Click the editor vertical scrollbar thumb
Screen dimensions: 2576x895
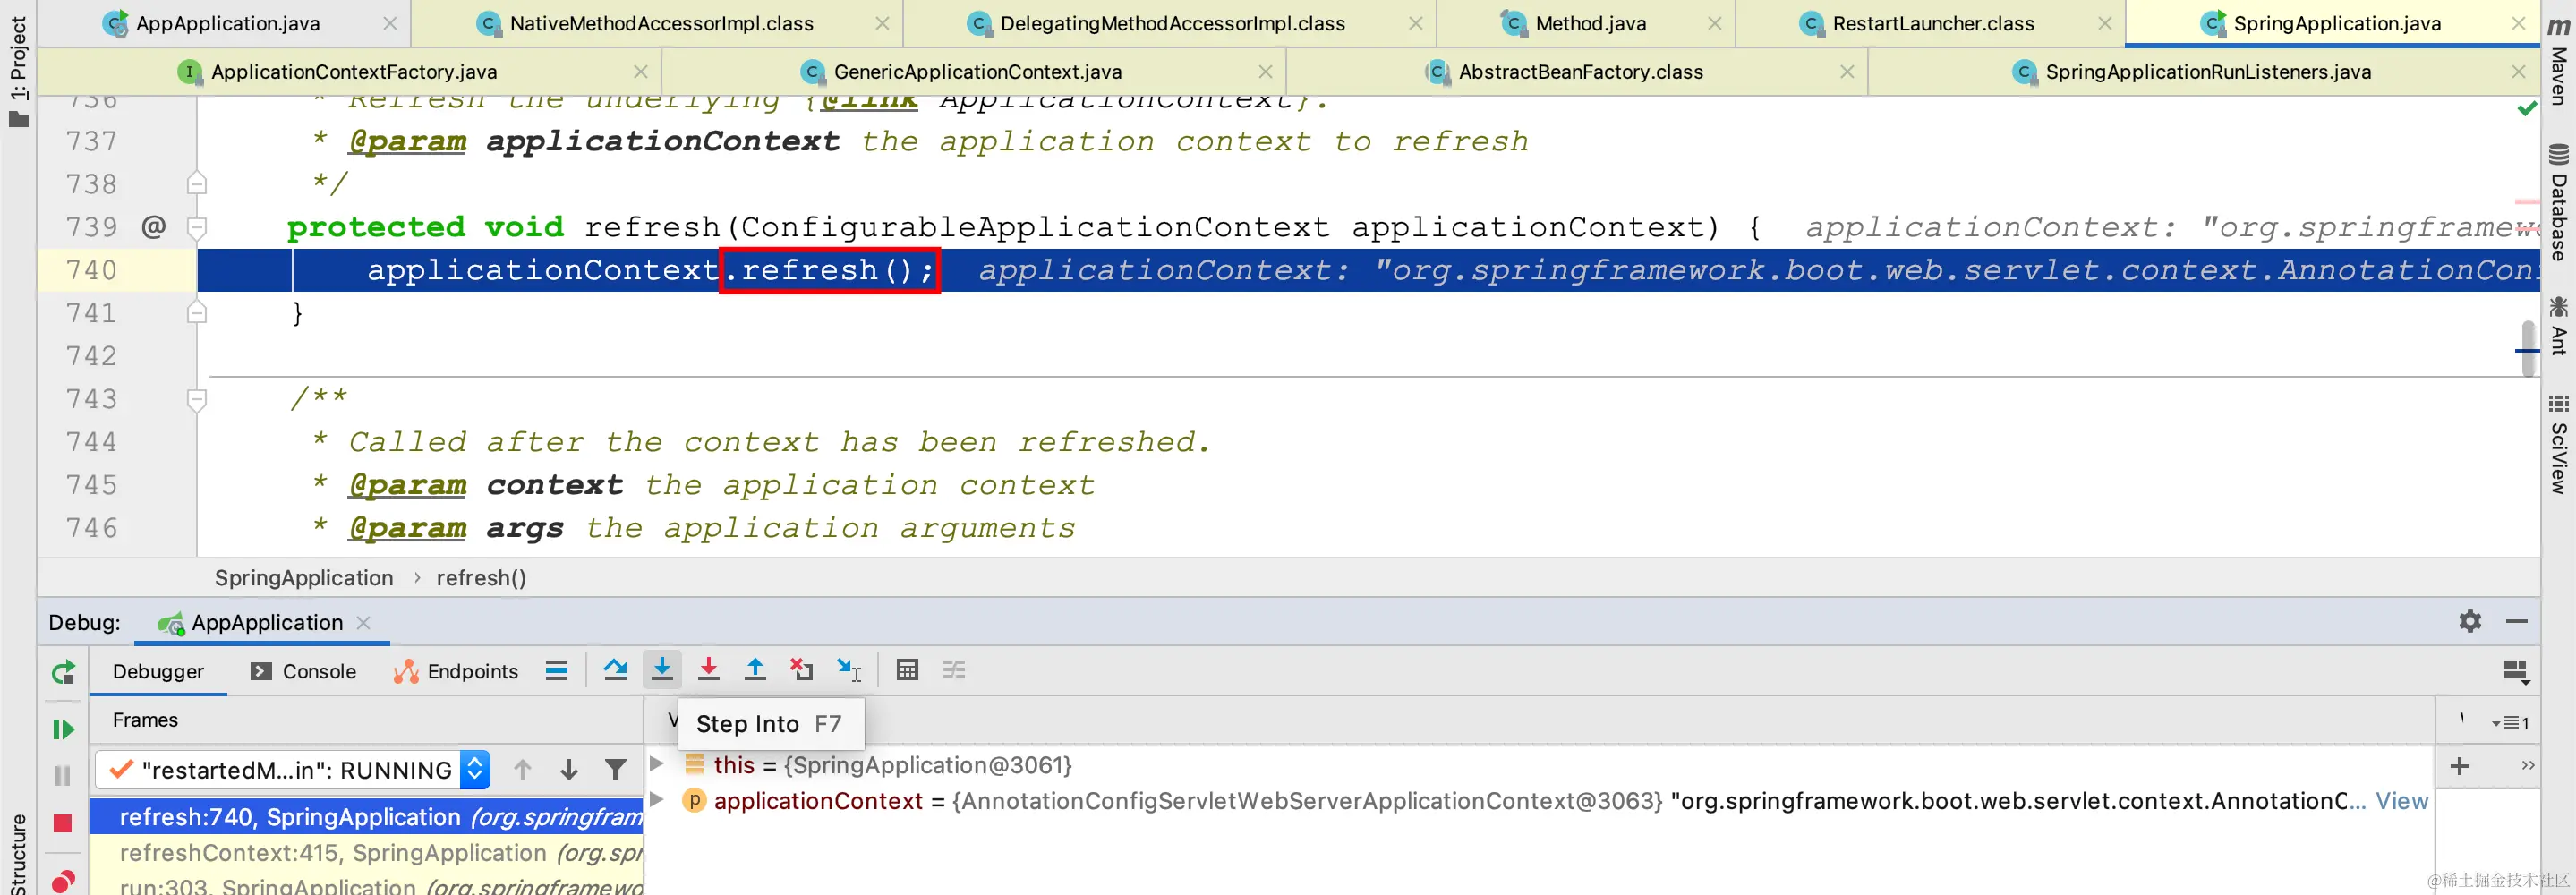(2529, 347)
